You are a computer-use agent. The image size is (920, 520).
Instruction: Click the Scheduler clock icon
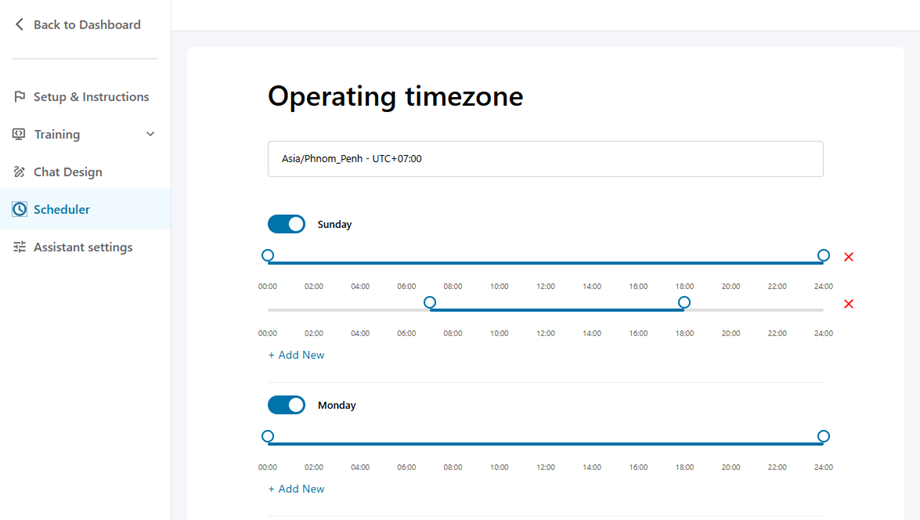click(19, 209)
